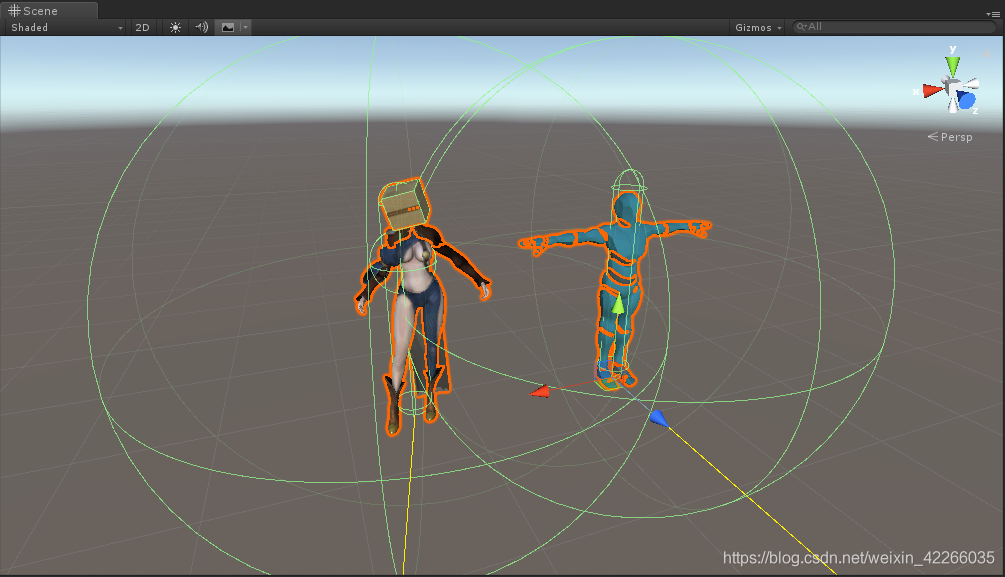Grab the blue Z move arrow handle

658,419
